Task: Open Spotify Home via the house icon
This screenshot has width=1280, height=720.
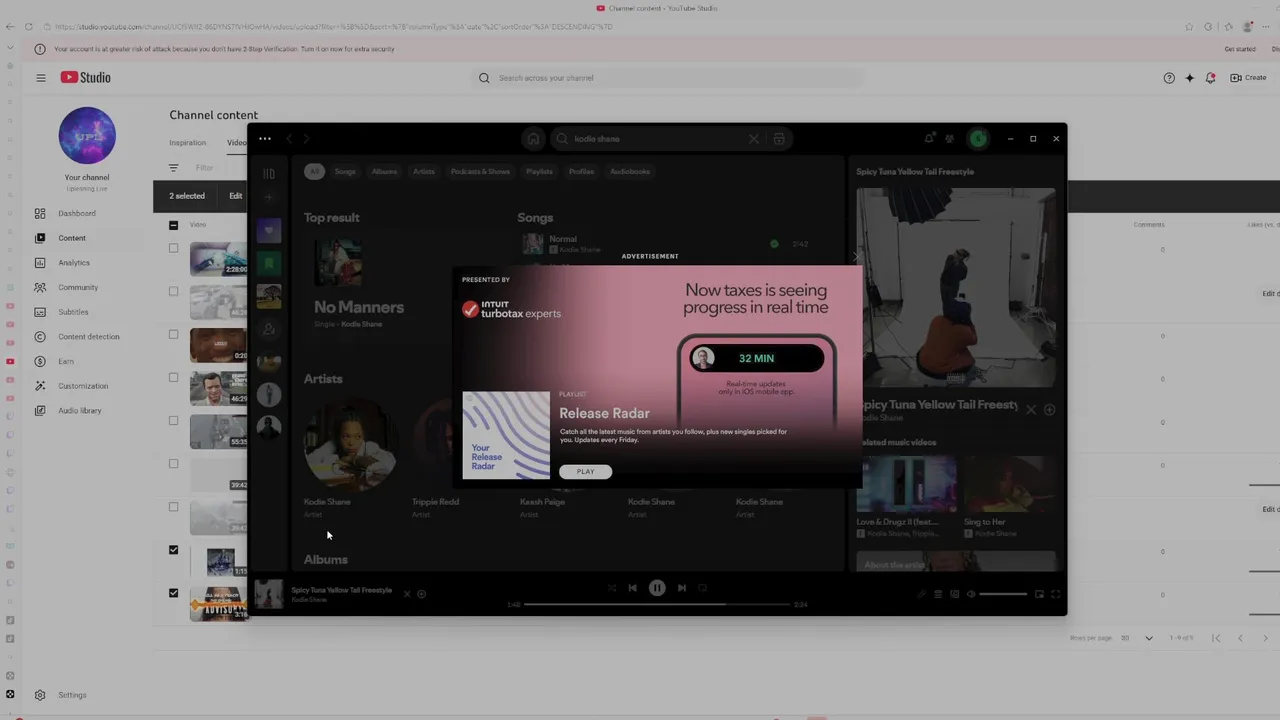Action: pos(533,139)
